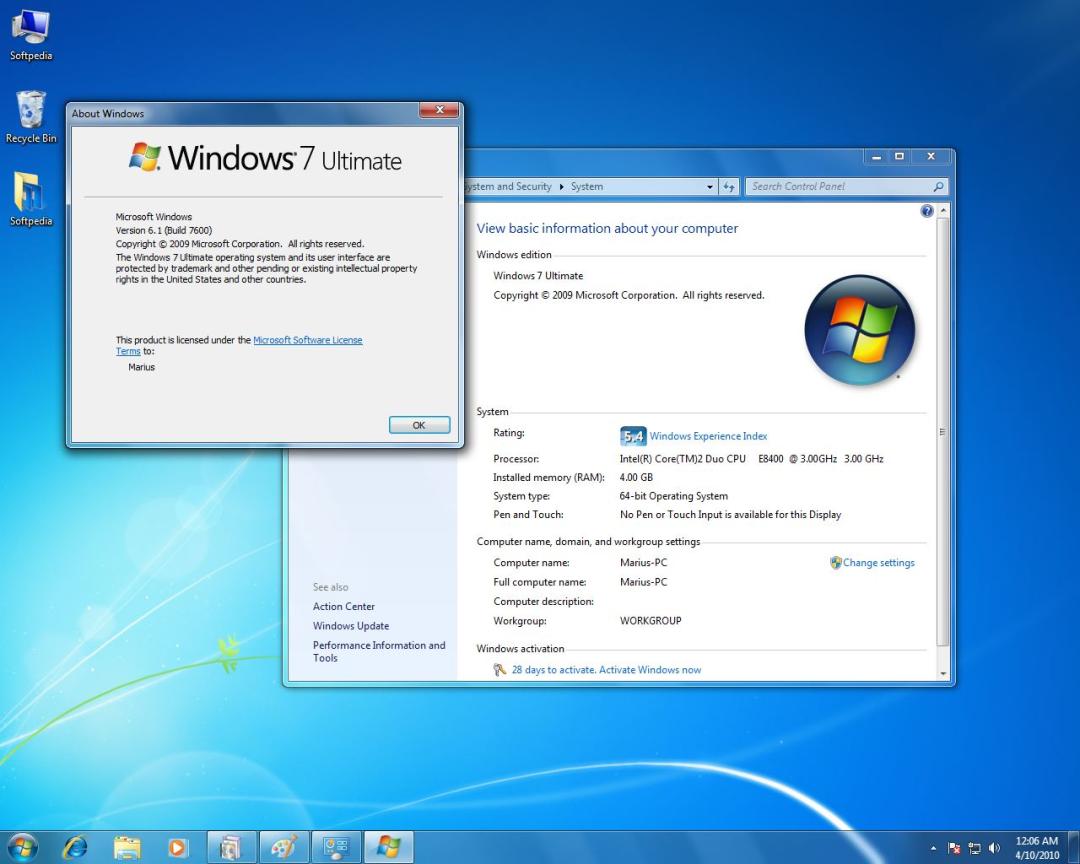
Task: Expand hidden icons in the system tray
Action: (933, 848)
